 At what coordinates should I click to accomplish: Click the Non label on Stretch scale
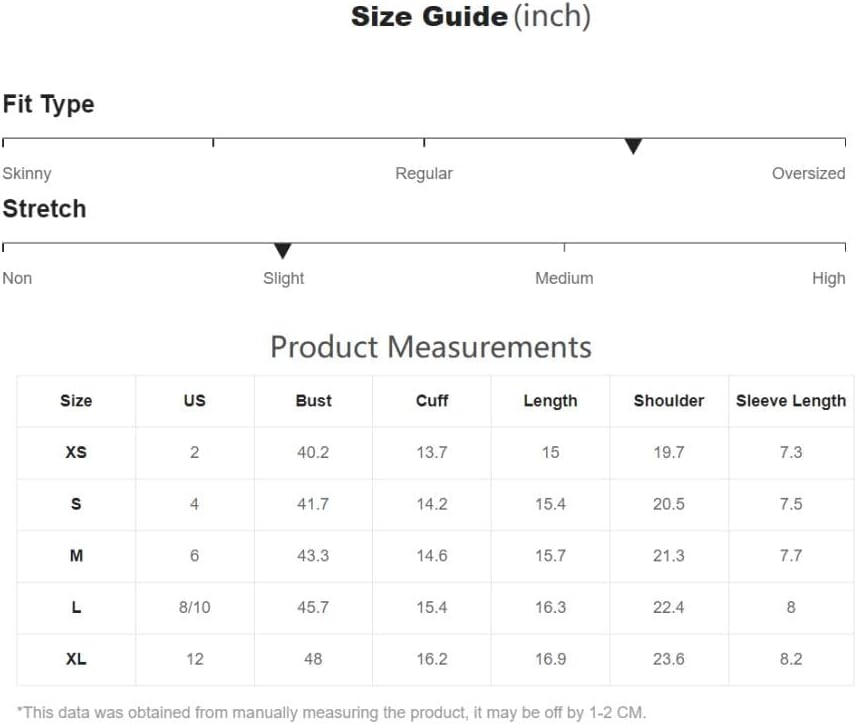coord(17,278)
